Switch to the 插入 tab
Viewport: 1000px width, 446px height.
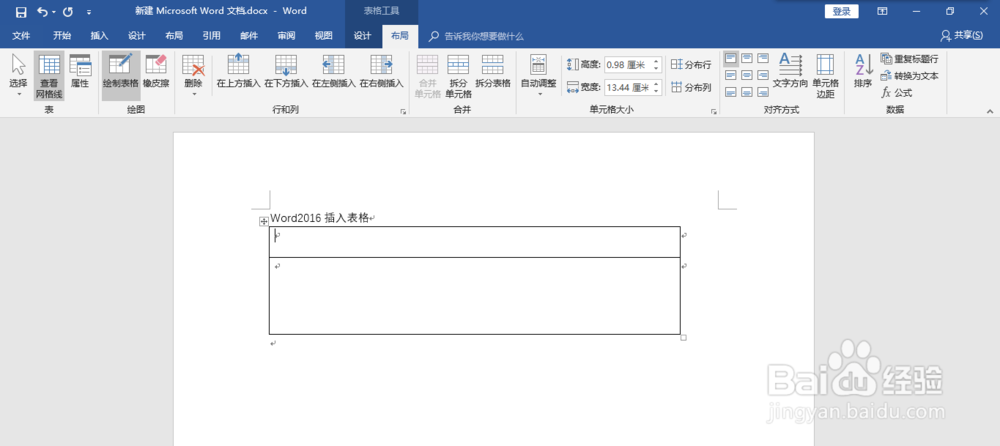99,36
